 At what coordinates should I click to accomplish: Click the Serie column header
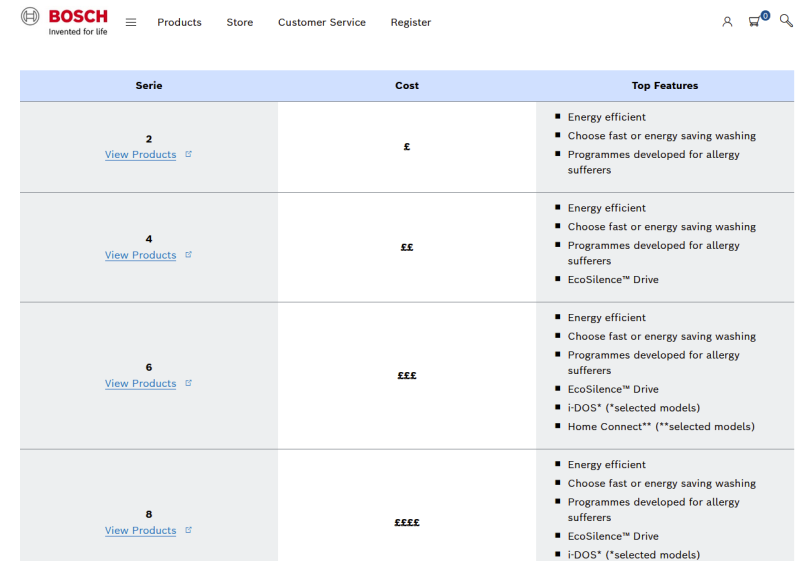point(149,86)
